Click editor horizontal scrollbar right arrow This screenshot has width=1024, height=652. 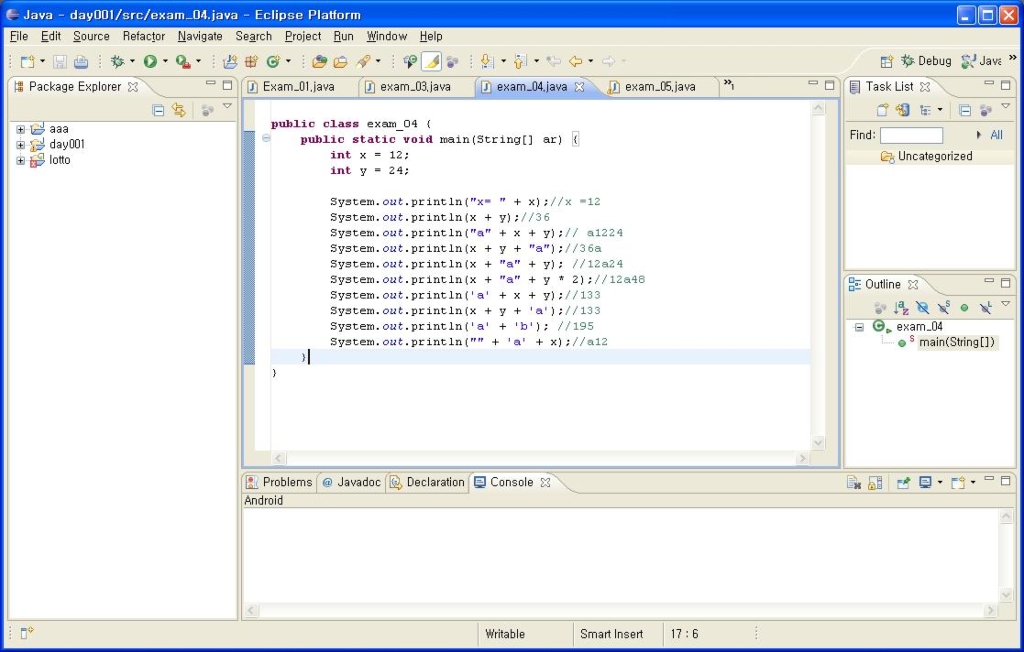pos(803,459)
